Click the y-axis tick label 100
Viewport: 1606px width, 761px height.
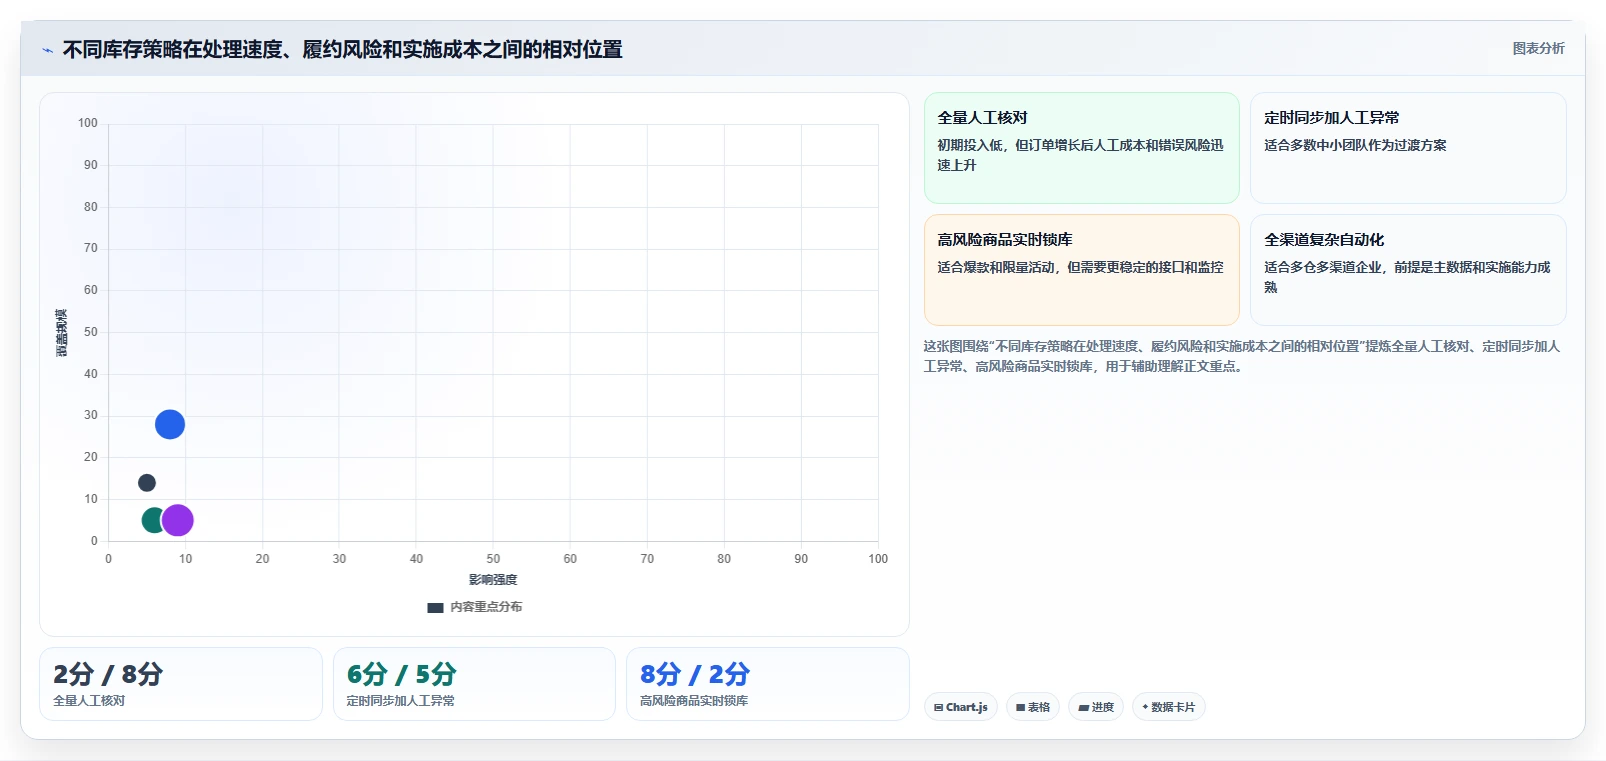(88, 123)
